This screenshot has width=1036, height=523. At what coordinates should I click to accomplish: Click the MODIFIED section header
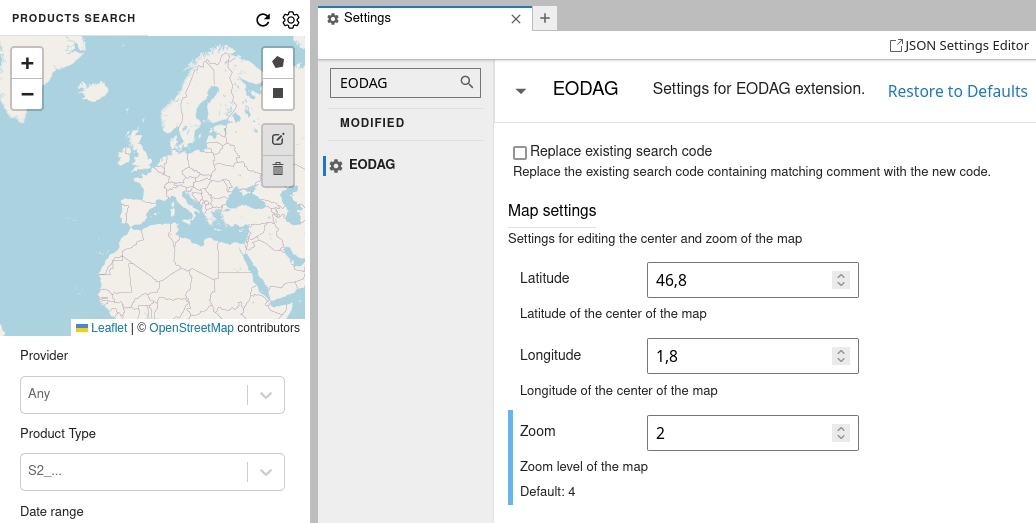click(372, 123)
